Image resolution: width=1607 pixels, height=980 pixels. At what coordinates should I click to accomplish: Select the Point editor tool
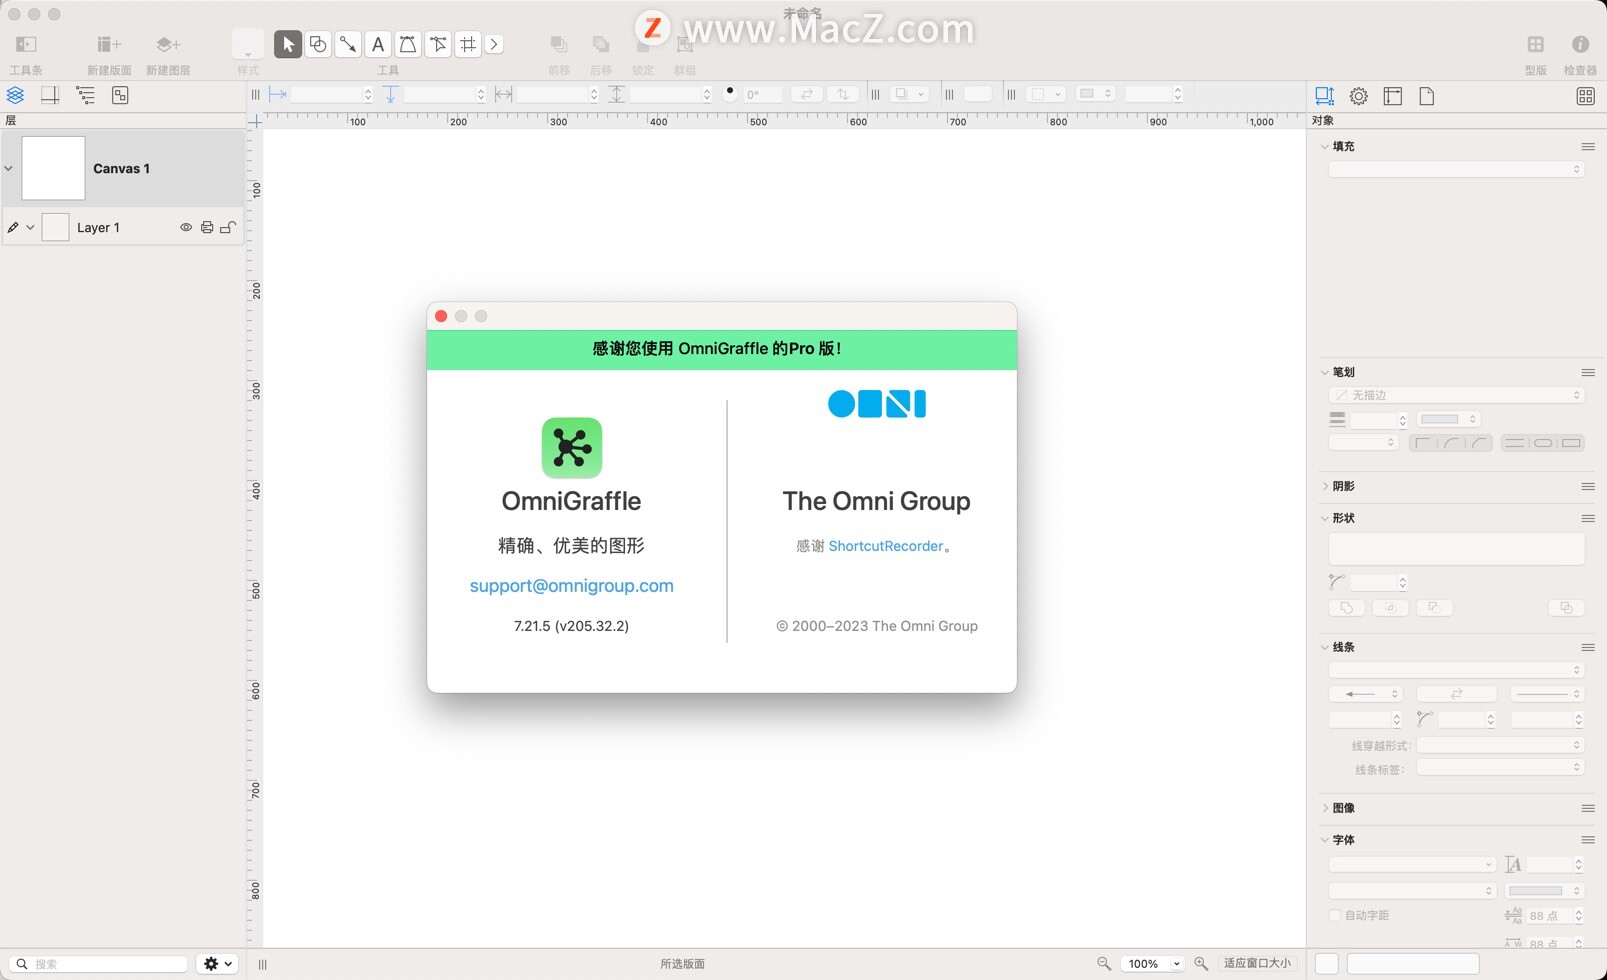pos(438,44)
